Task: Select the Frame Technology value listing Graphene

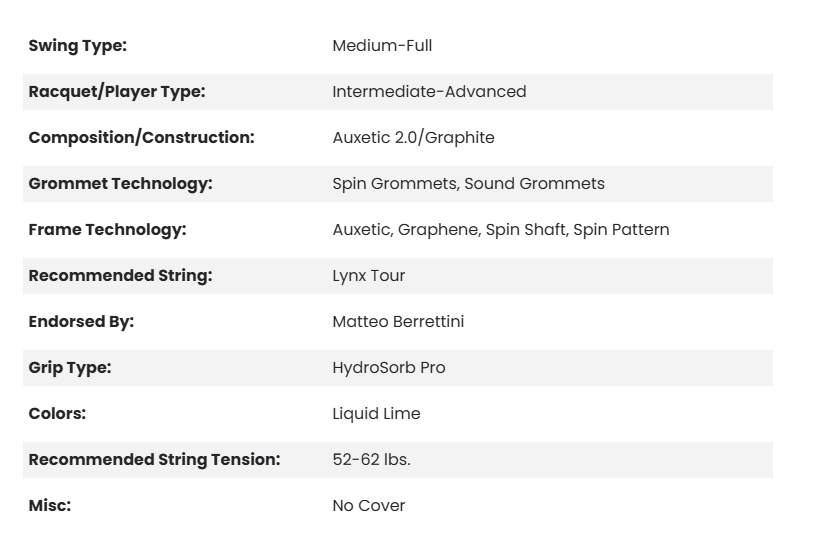Action: [500, 230]
